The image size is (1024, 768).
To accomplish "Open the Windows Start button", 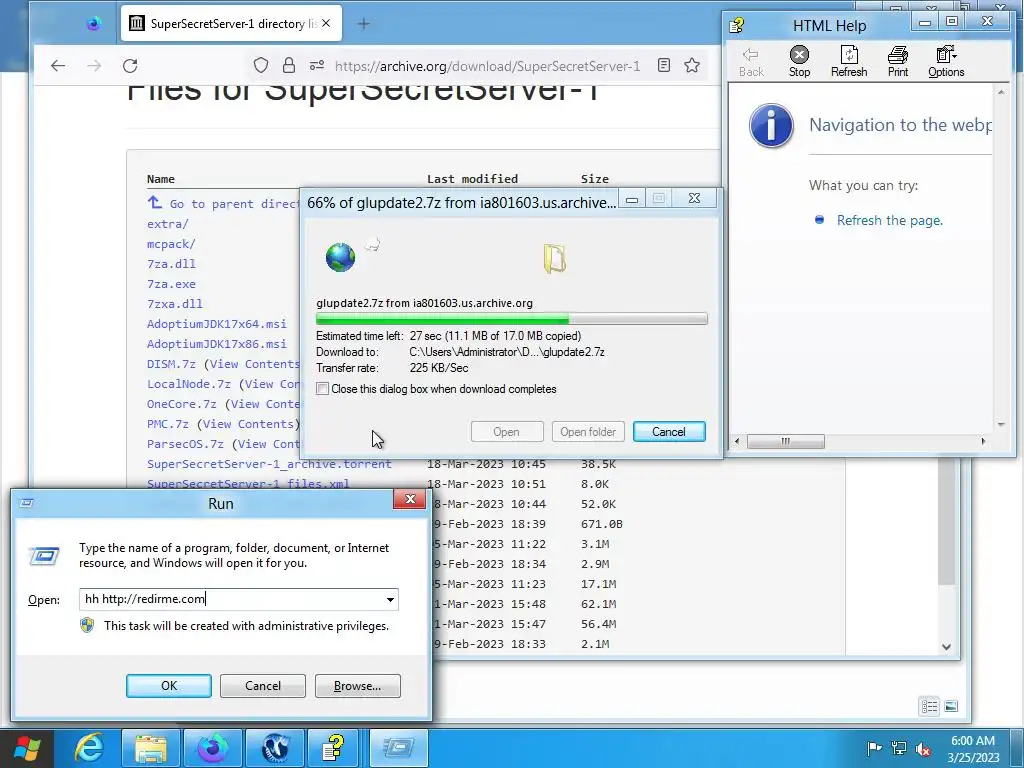I will pyautogui.click(x=27, y=748).
